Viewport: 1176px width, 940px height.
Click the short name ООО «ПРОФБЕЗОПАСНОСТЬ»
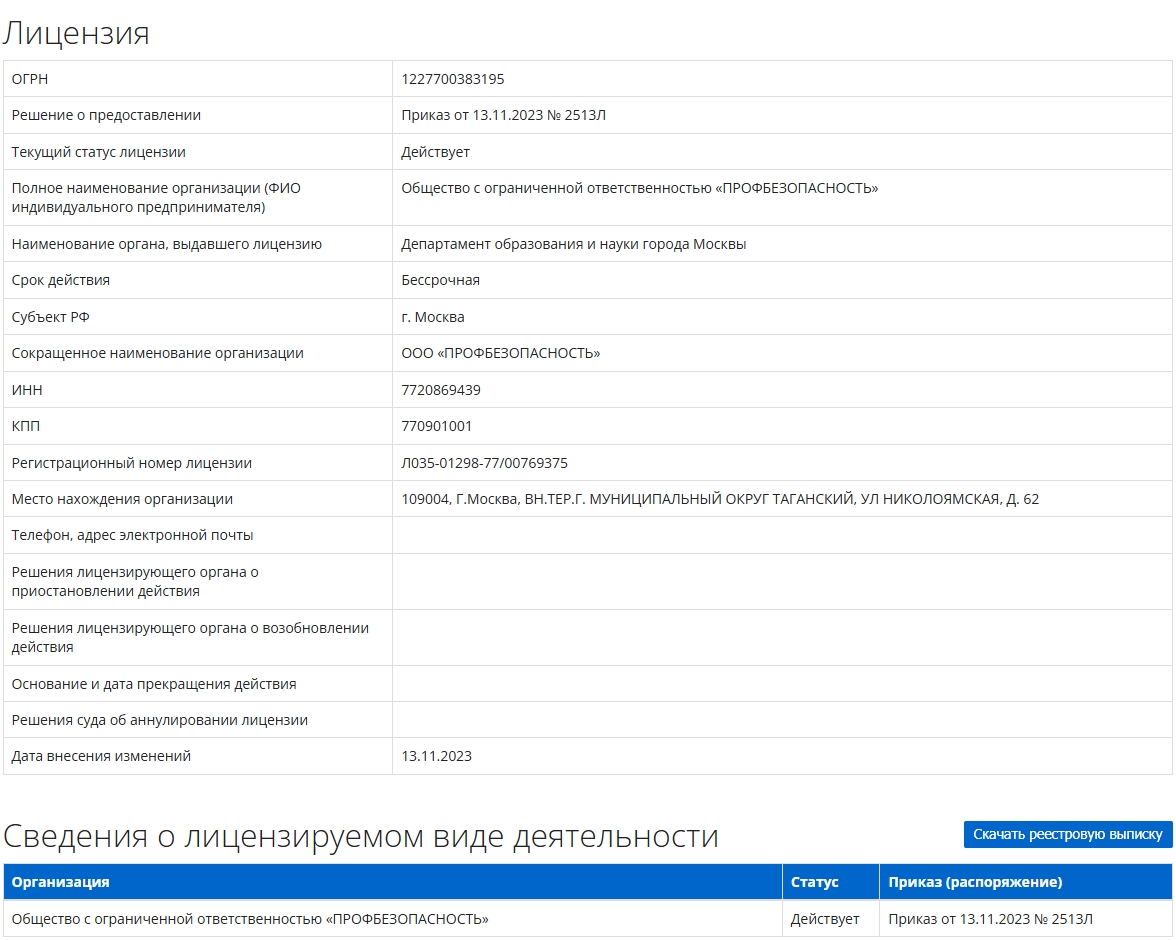[x=501, y=353]
